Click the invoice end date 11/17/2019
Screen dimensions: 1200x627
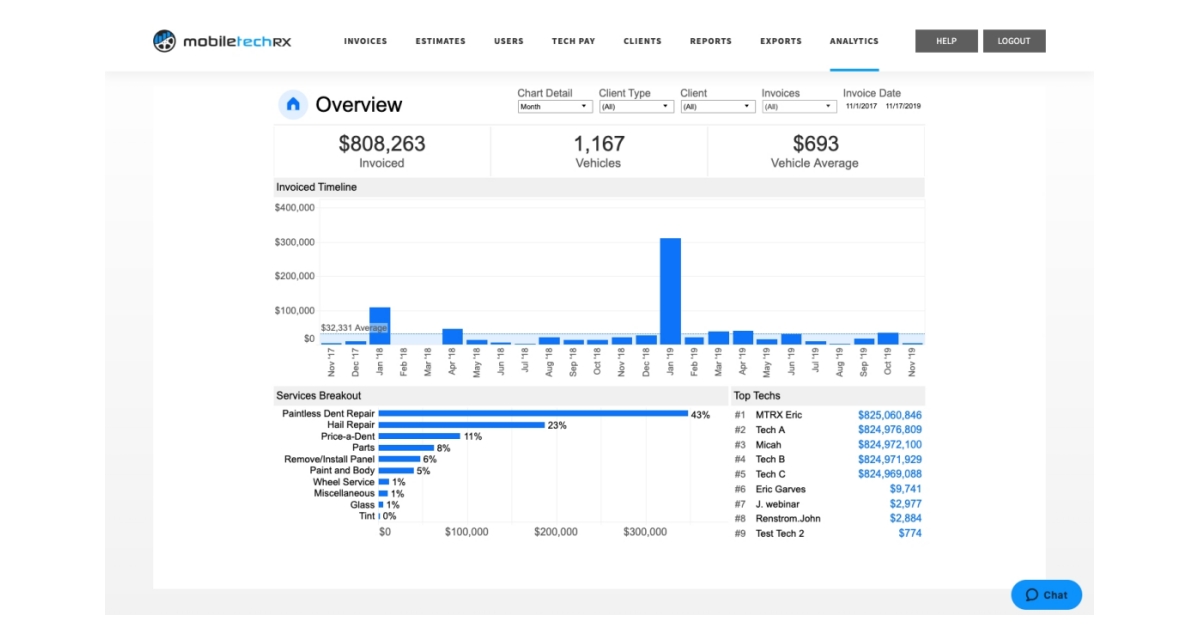[x=903, y=106]
